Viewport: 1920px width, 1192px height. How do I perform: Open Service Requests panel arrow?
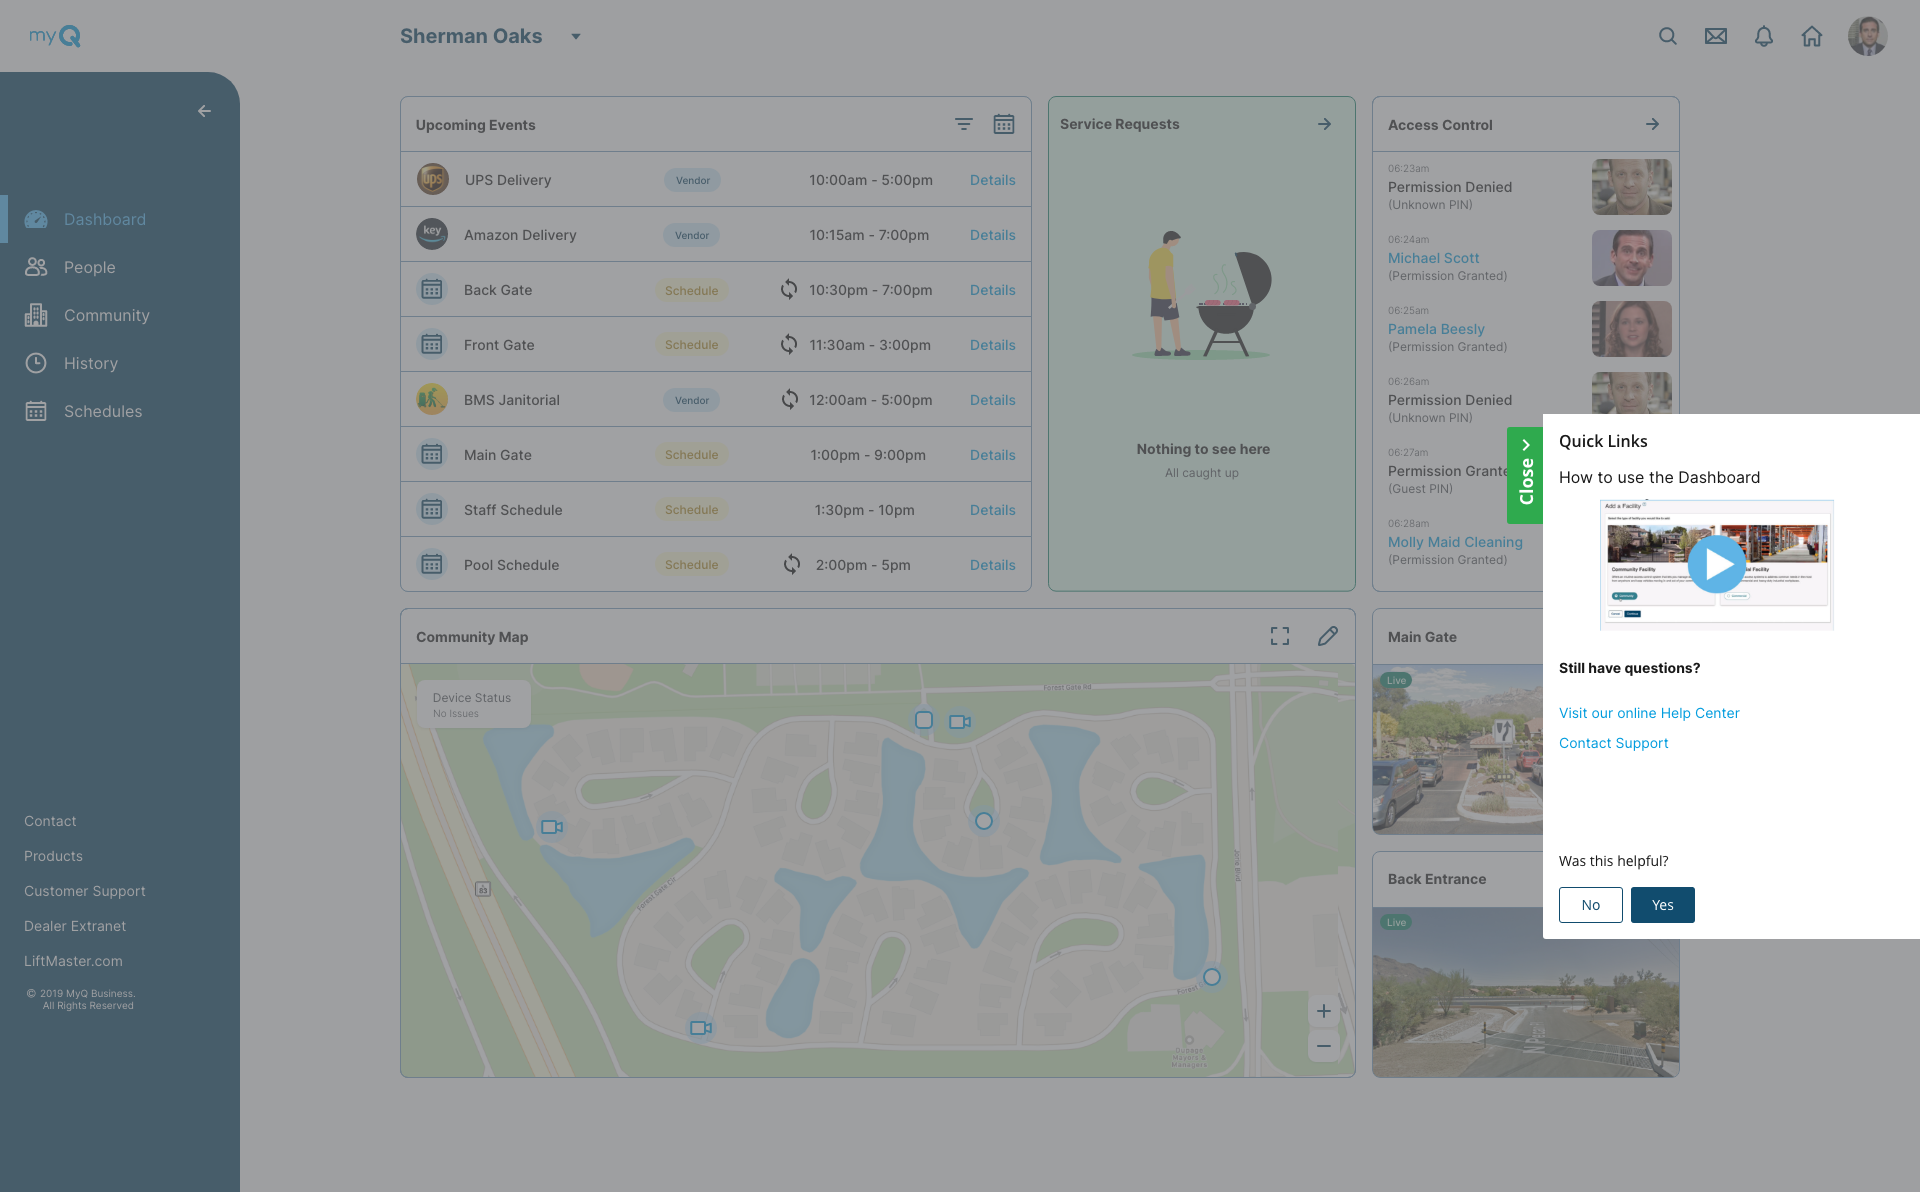pyautogui.click(x=1324, y=124)
